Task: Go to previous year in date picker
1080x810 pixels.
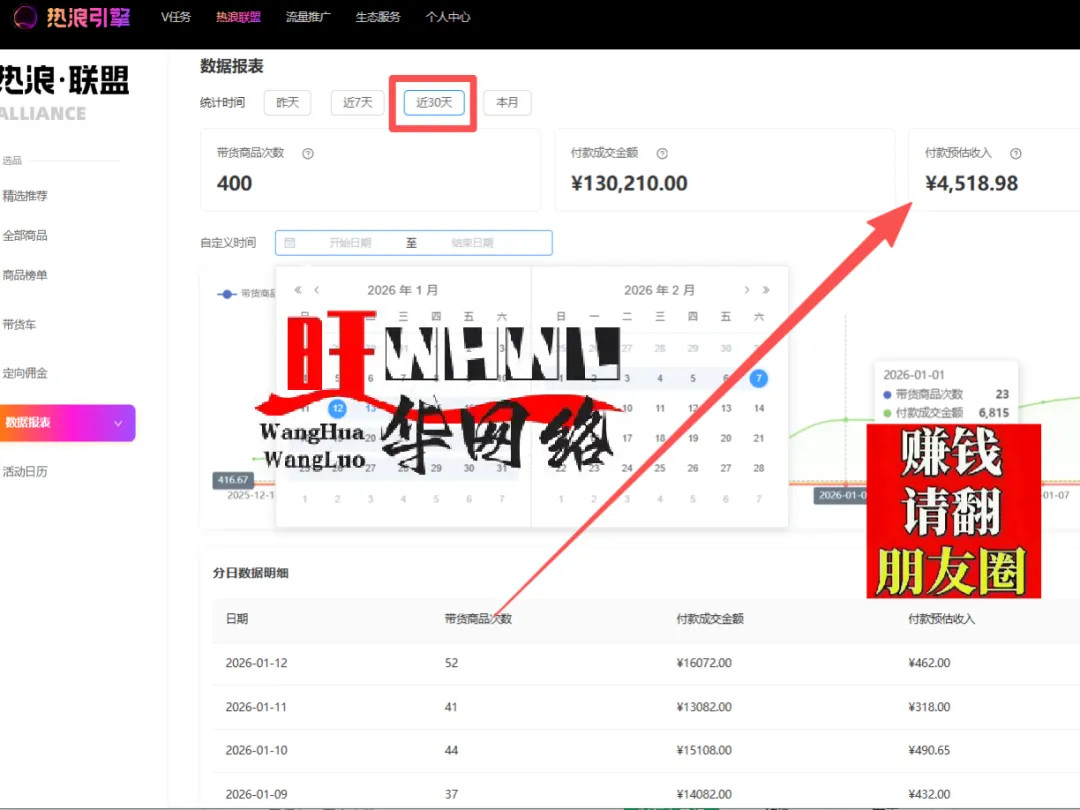Action: (x=298, y=290)
